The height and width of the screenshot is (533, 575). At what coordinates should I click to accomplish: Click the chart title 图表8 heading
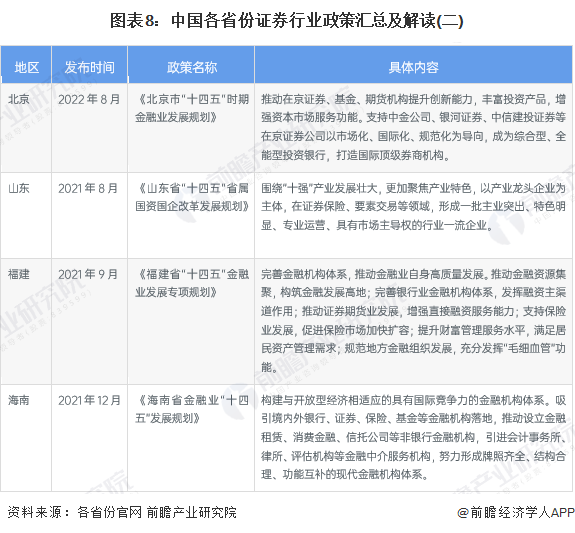[286, 21]
